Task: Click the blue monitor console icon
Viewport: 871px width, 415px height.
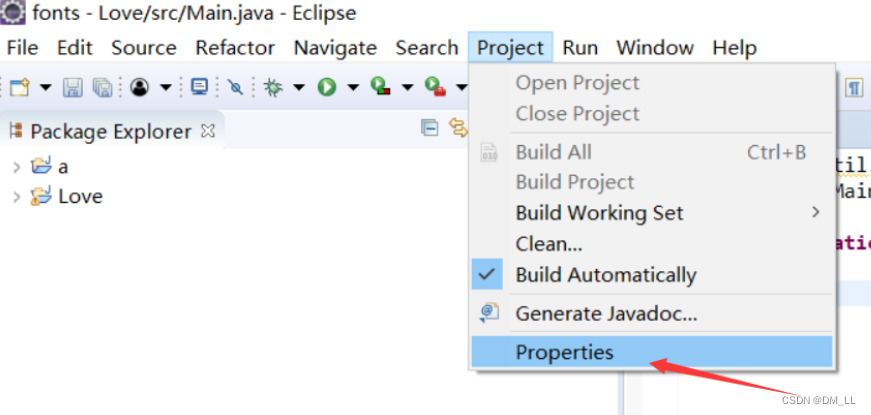Action: coord(199,87)
